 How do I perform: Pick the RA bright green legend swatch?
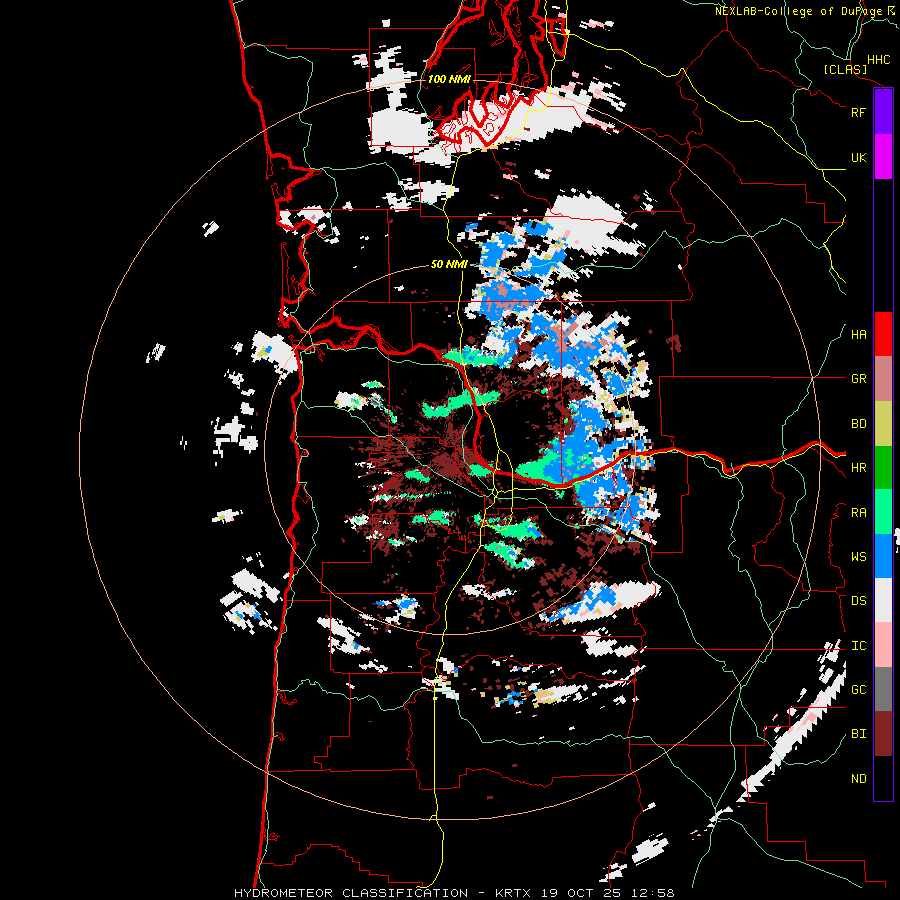pyautogui.click(x=883, y=512)
